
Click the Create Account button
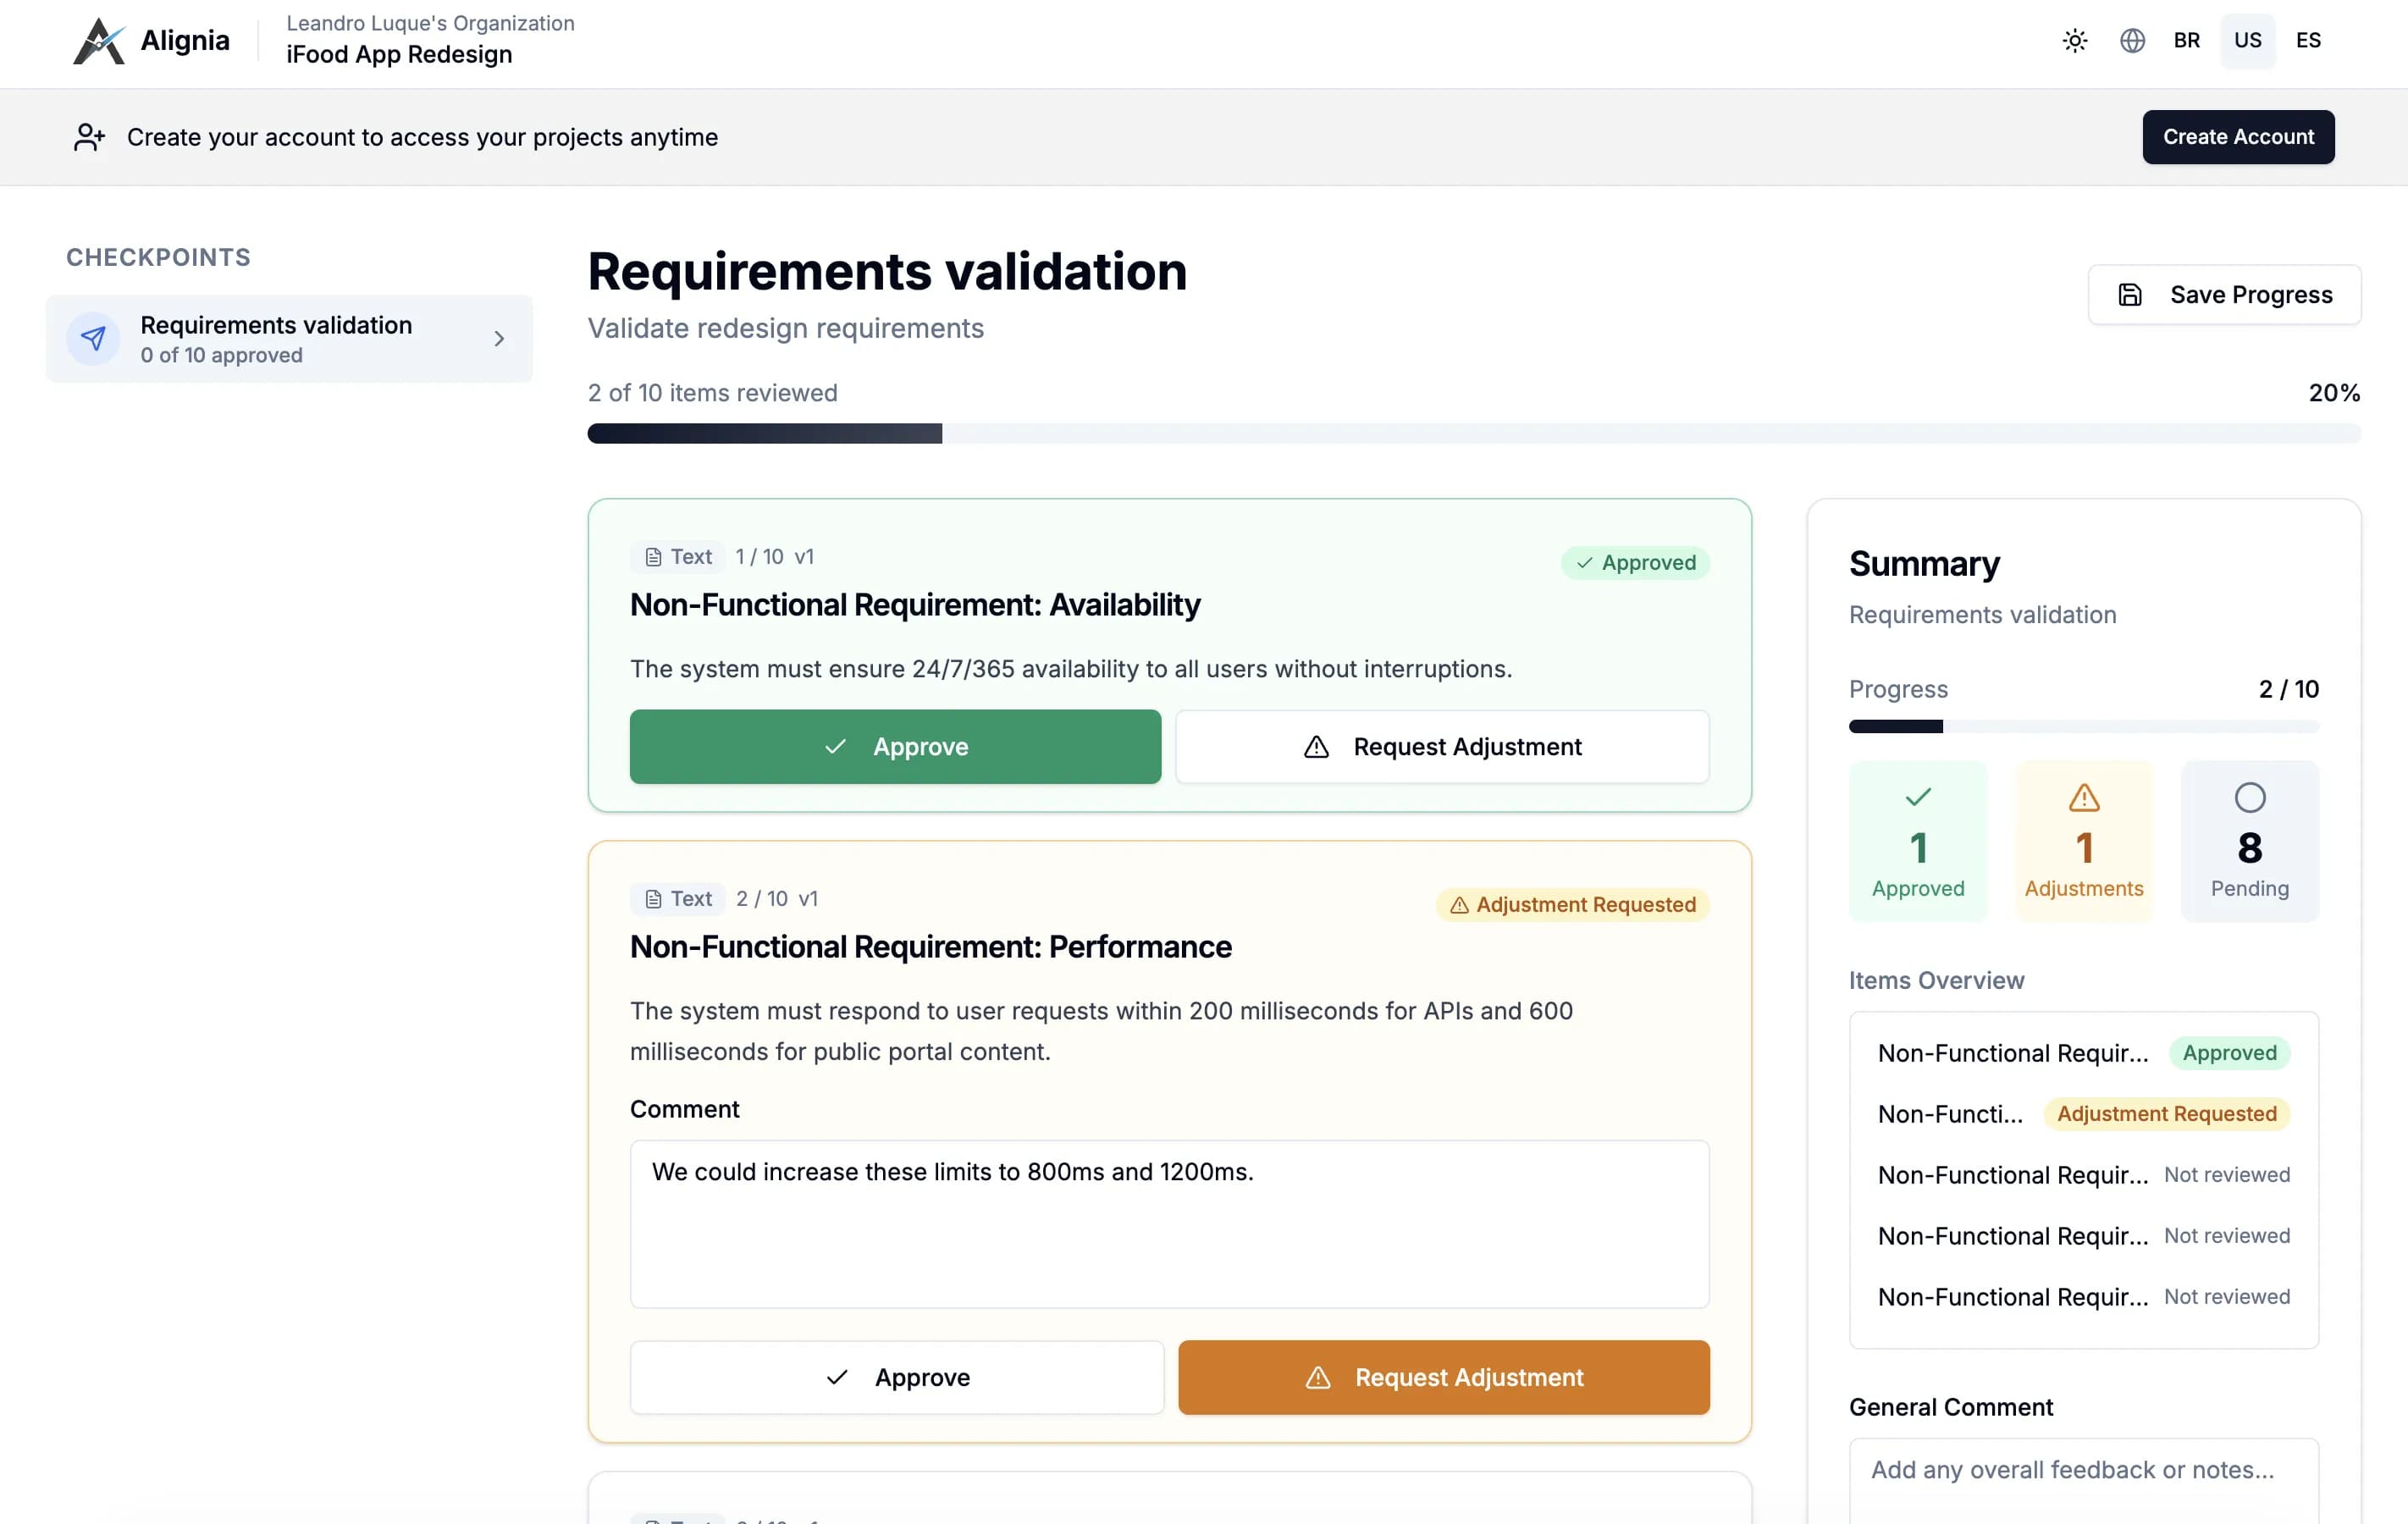pos(2238,137)
